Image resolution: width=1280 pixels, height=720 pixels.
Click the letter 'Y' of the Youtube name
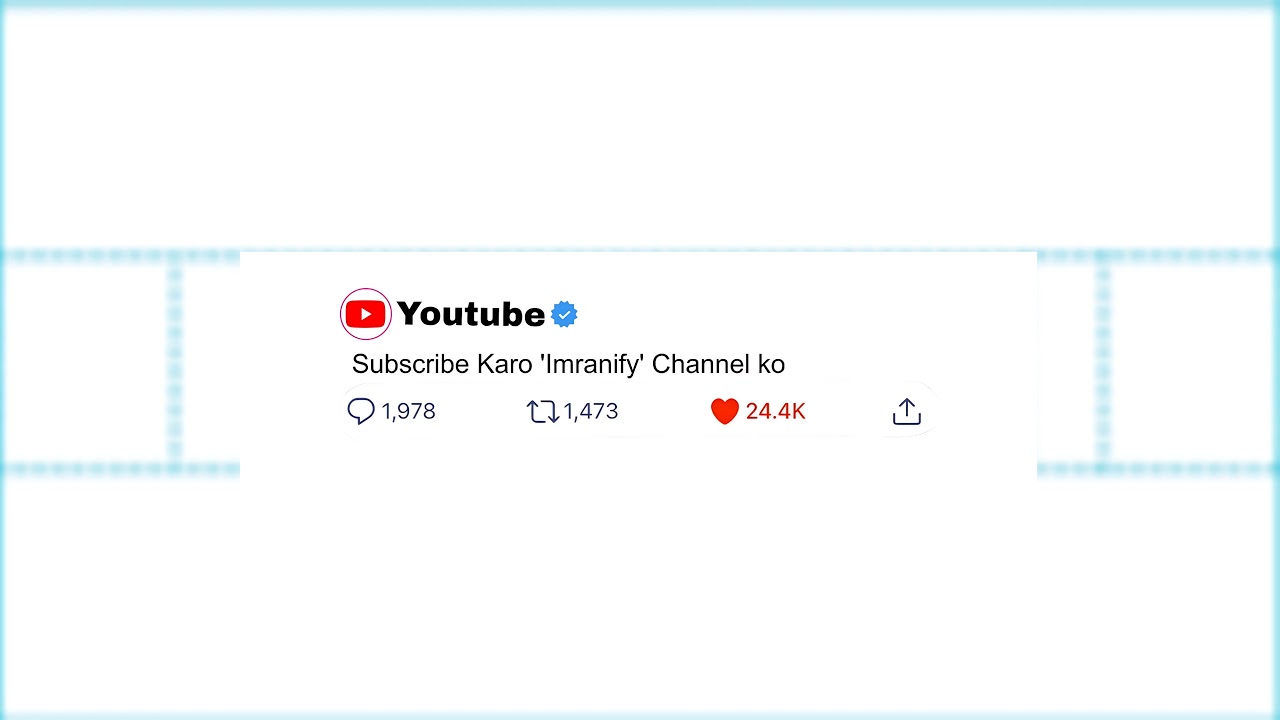pyautogui.click(x=409, y=315)
